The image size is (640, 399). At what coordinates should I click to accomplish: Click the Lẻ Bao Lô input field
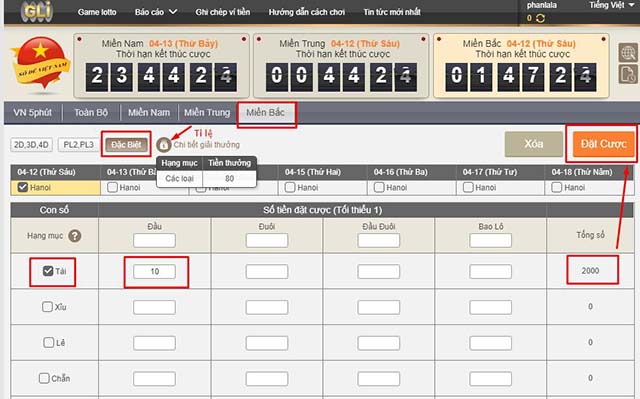coord(491,343)
